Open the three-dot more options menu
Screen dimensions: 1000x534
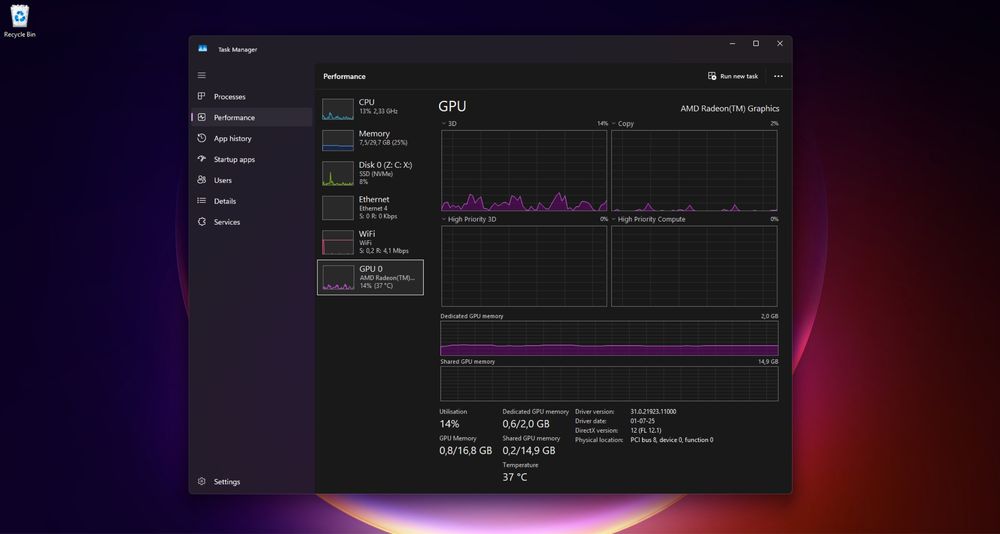pyautogui.click(x=778, y=76)
